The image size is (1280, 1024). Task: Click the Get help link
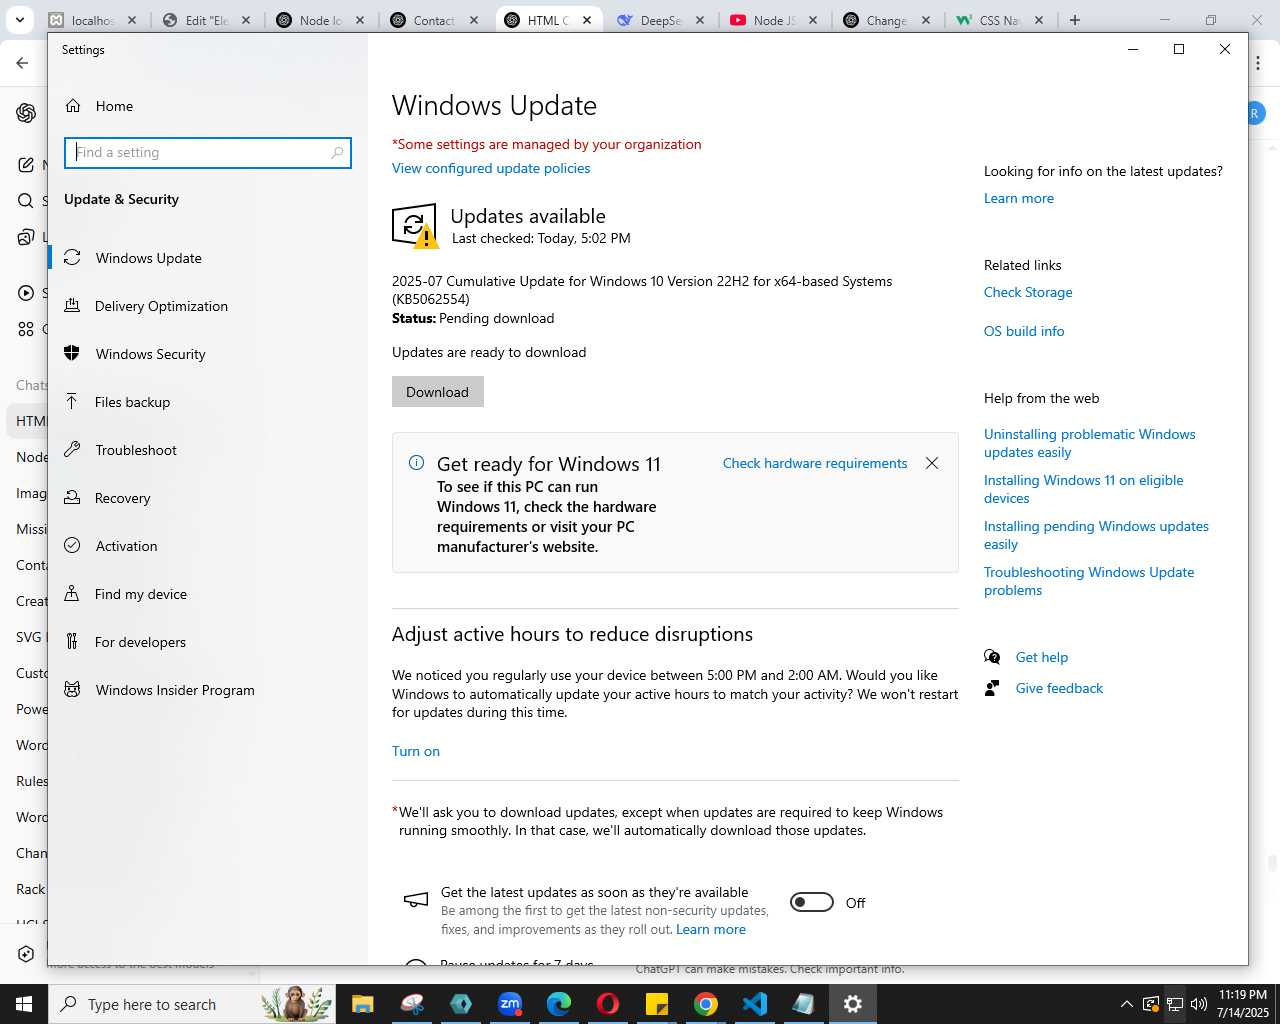point(1042,657)
